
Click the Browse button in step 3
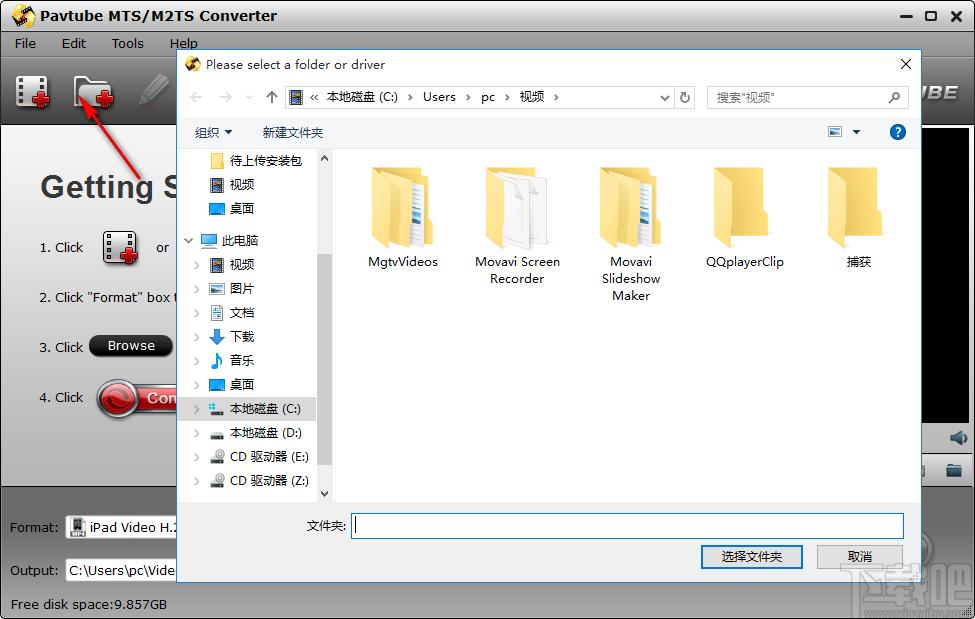click(x=131, y=346)
